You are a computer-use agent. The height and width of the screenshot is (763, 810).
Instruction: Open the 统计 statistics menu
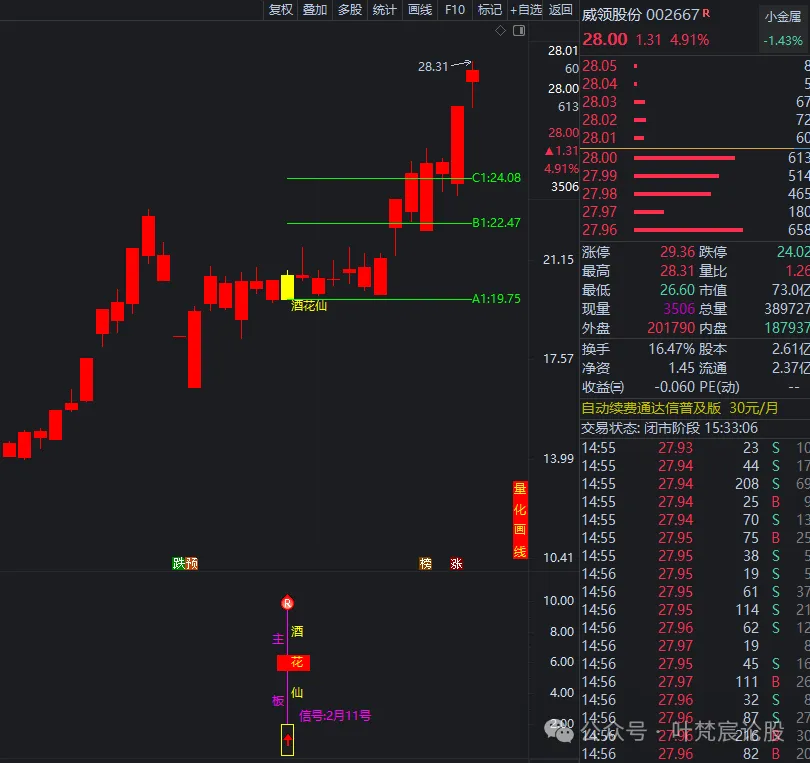tap(384, 10)
